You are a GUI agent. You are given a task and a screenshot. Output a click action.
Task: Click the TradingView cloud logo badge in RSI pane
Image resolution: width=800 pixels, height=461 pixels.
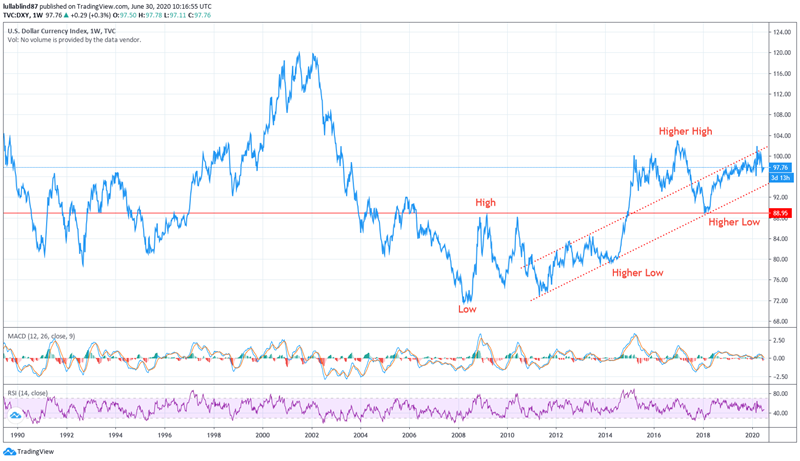coord(16,414)
